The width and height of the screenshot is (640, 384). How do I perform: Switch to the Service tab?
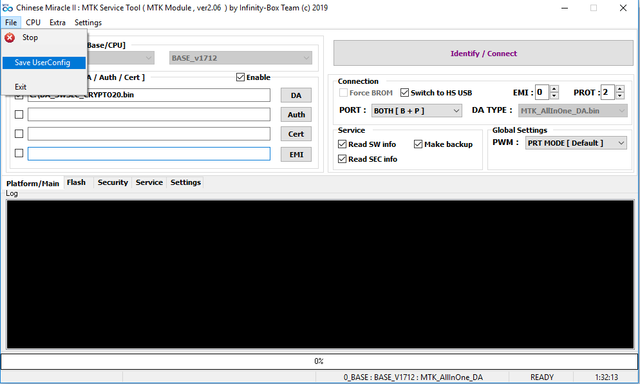(149, 182)
